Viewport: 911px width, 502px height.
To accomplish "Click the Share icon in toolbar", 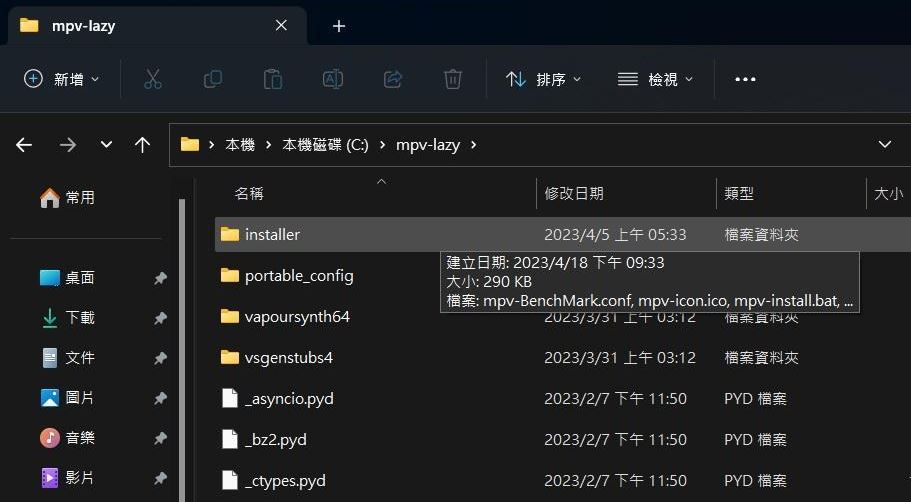I will (393, 79).
